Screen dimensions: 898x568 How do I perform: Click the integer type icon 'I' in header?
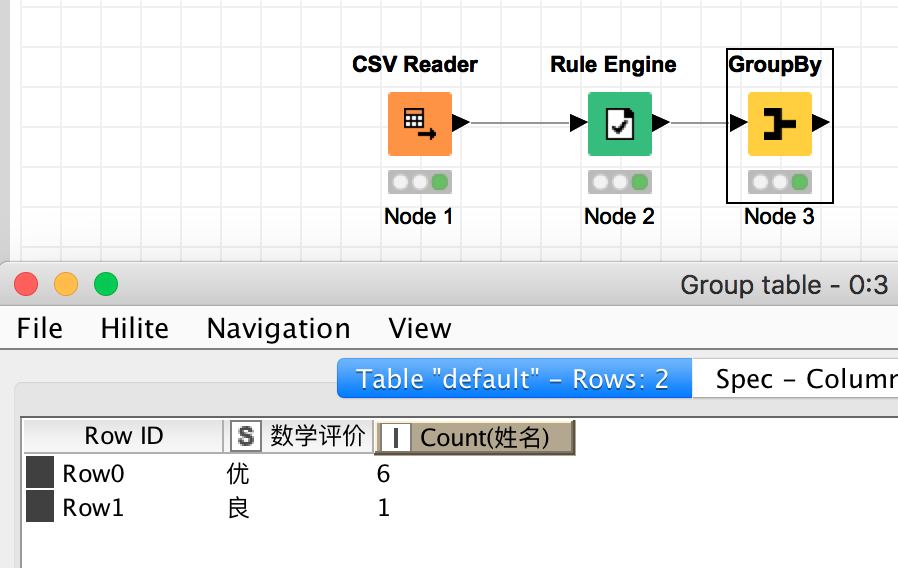click(x=395, y=438)
